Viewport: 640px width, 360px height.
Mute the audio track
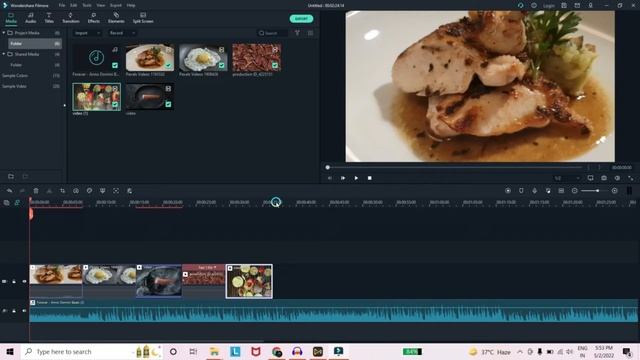pyautogui.click(x=24, y=311)
